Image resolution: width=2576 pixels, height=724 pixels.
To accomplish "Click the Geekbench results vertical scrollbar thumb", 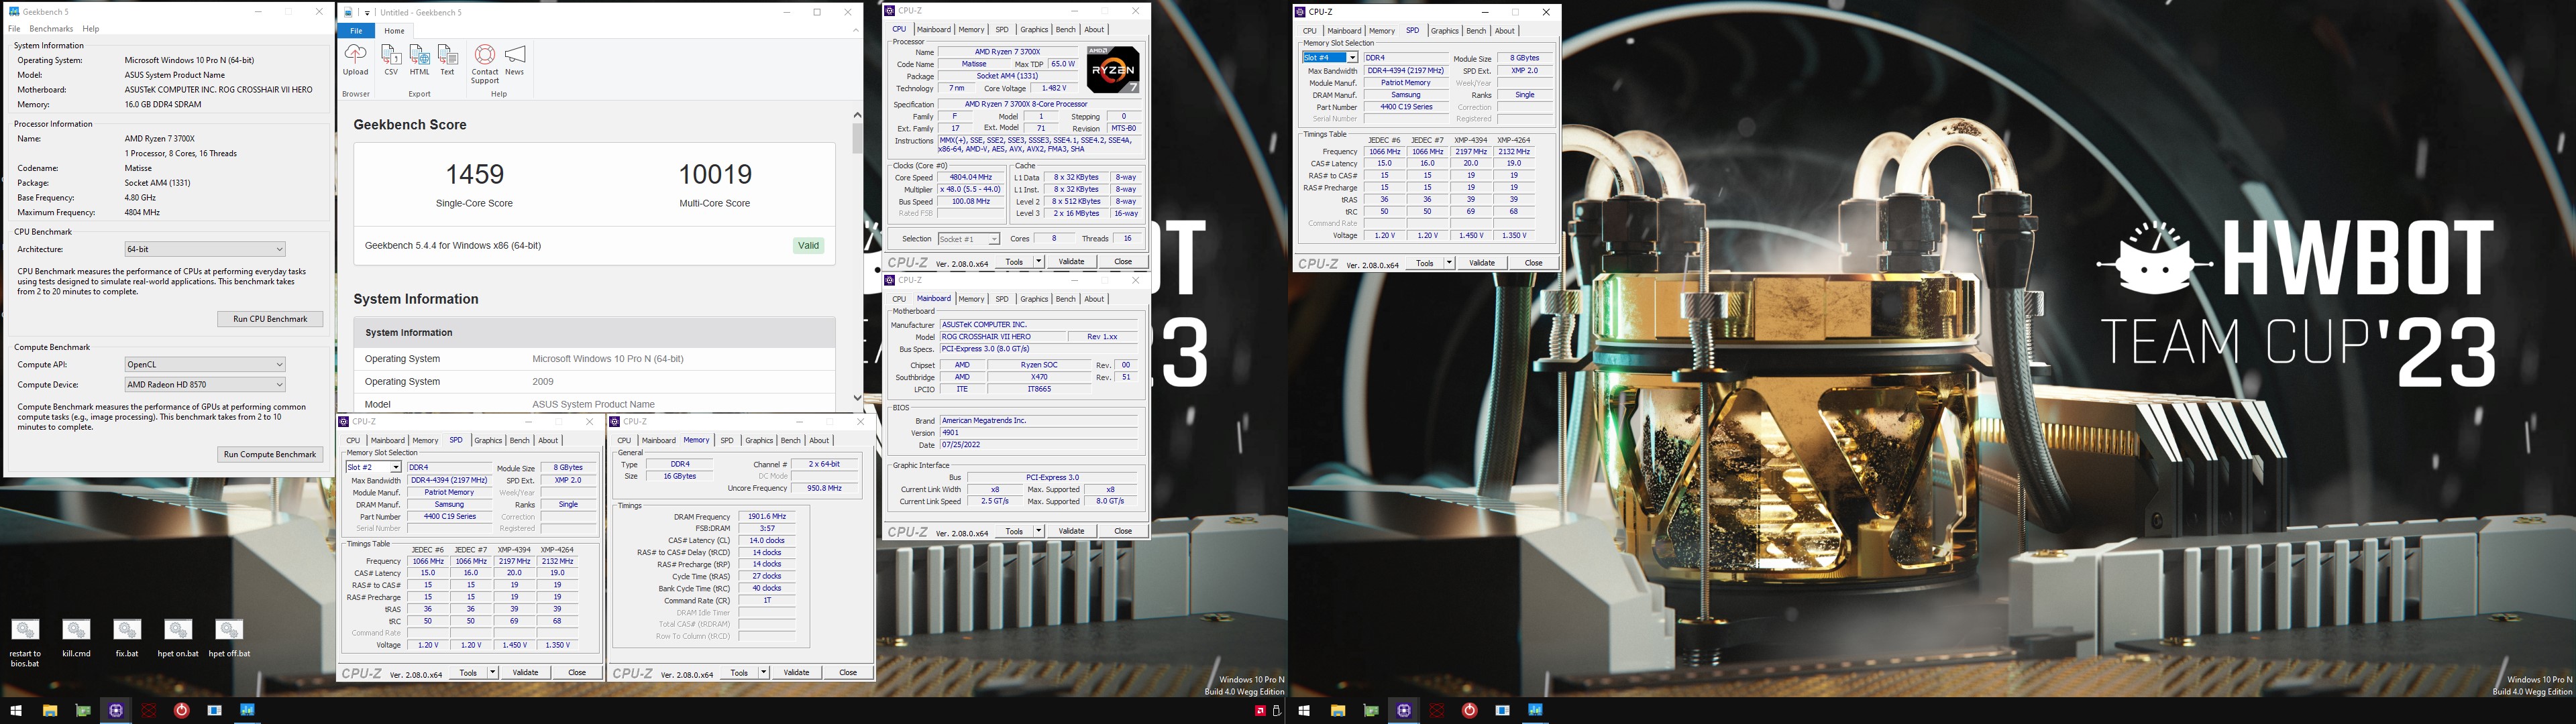I will click(x=857, y=138).
